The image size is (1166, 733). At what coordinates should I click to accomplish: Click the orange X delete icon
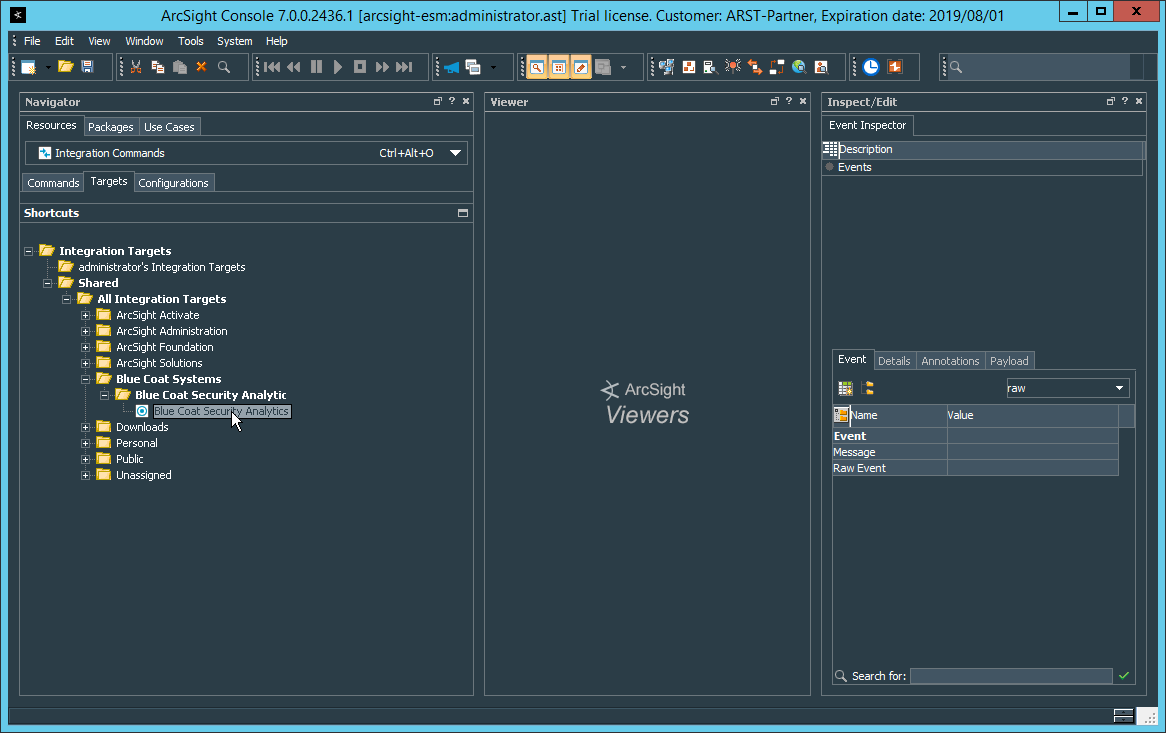[x=201, y=67]
